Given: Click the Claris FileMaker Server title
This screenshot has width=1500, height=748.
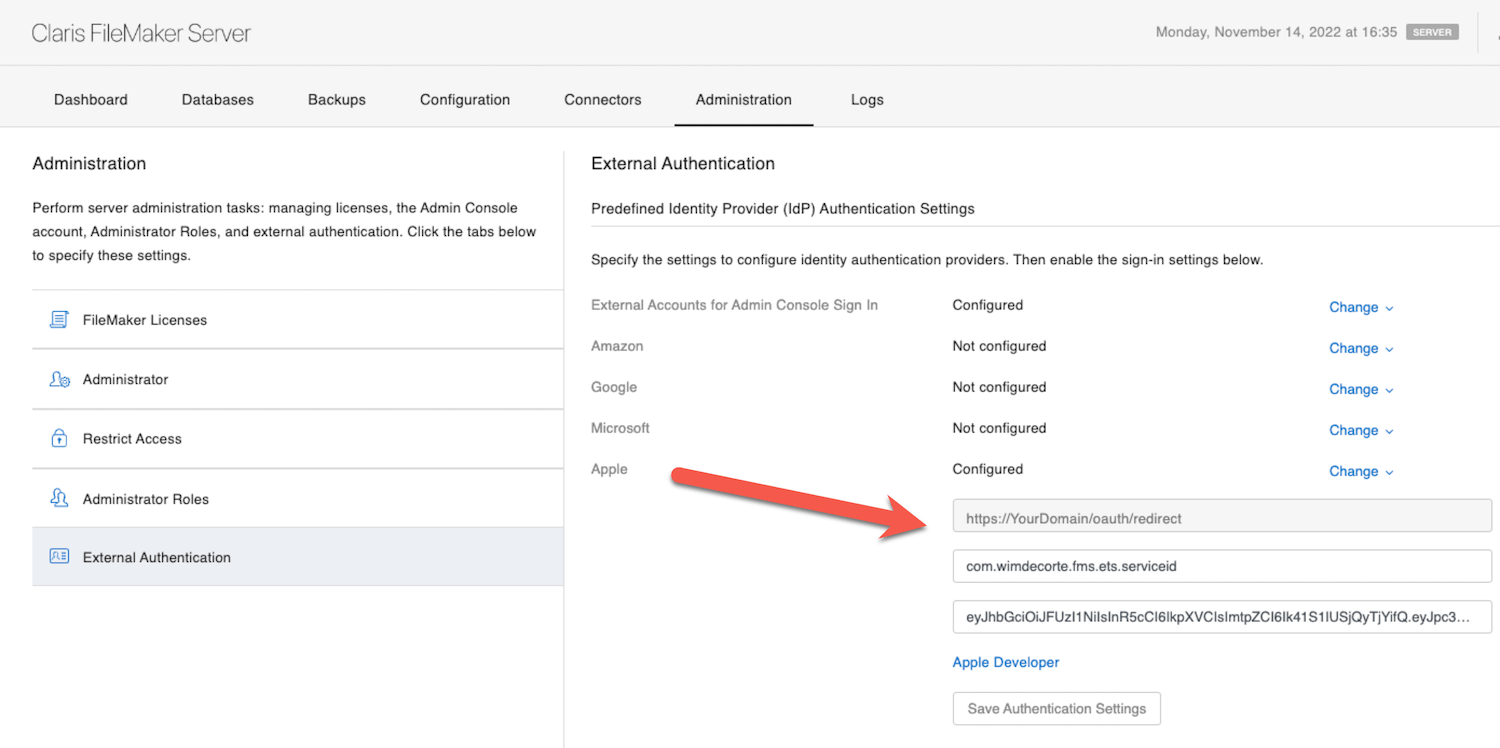Looking at the screenshot, I should point(141,33).
